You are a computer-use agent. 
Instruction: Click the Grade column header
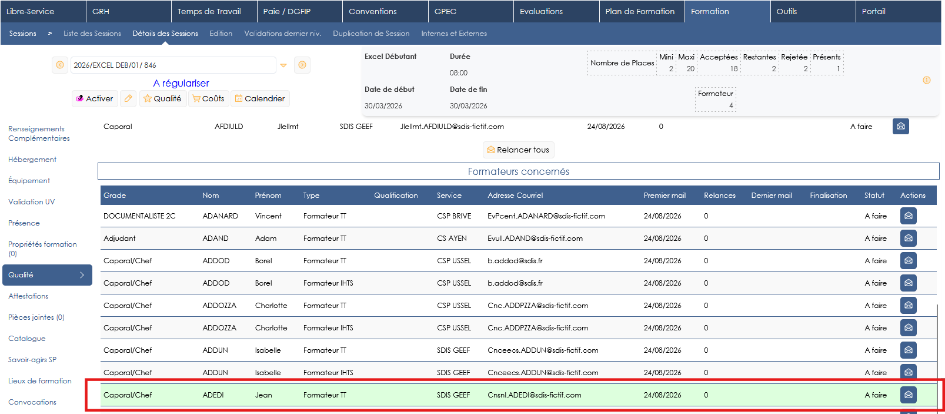[x=115, y=195]
